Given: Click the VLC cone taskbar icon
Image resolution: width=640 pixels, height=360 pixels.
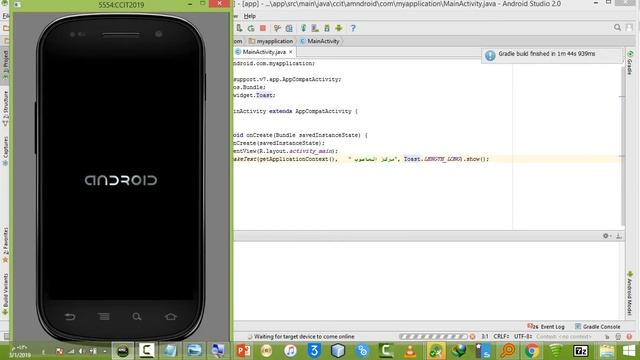Looking at the screenshot, I should tap(410, 351).
